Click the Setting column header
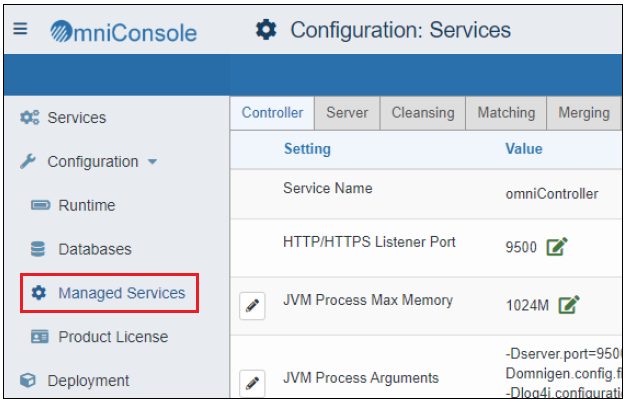Screen dimensions: 626x402 [307, 149]
